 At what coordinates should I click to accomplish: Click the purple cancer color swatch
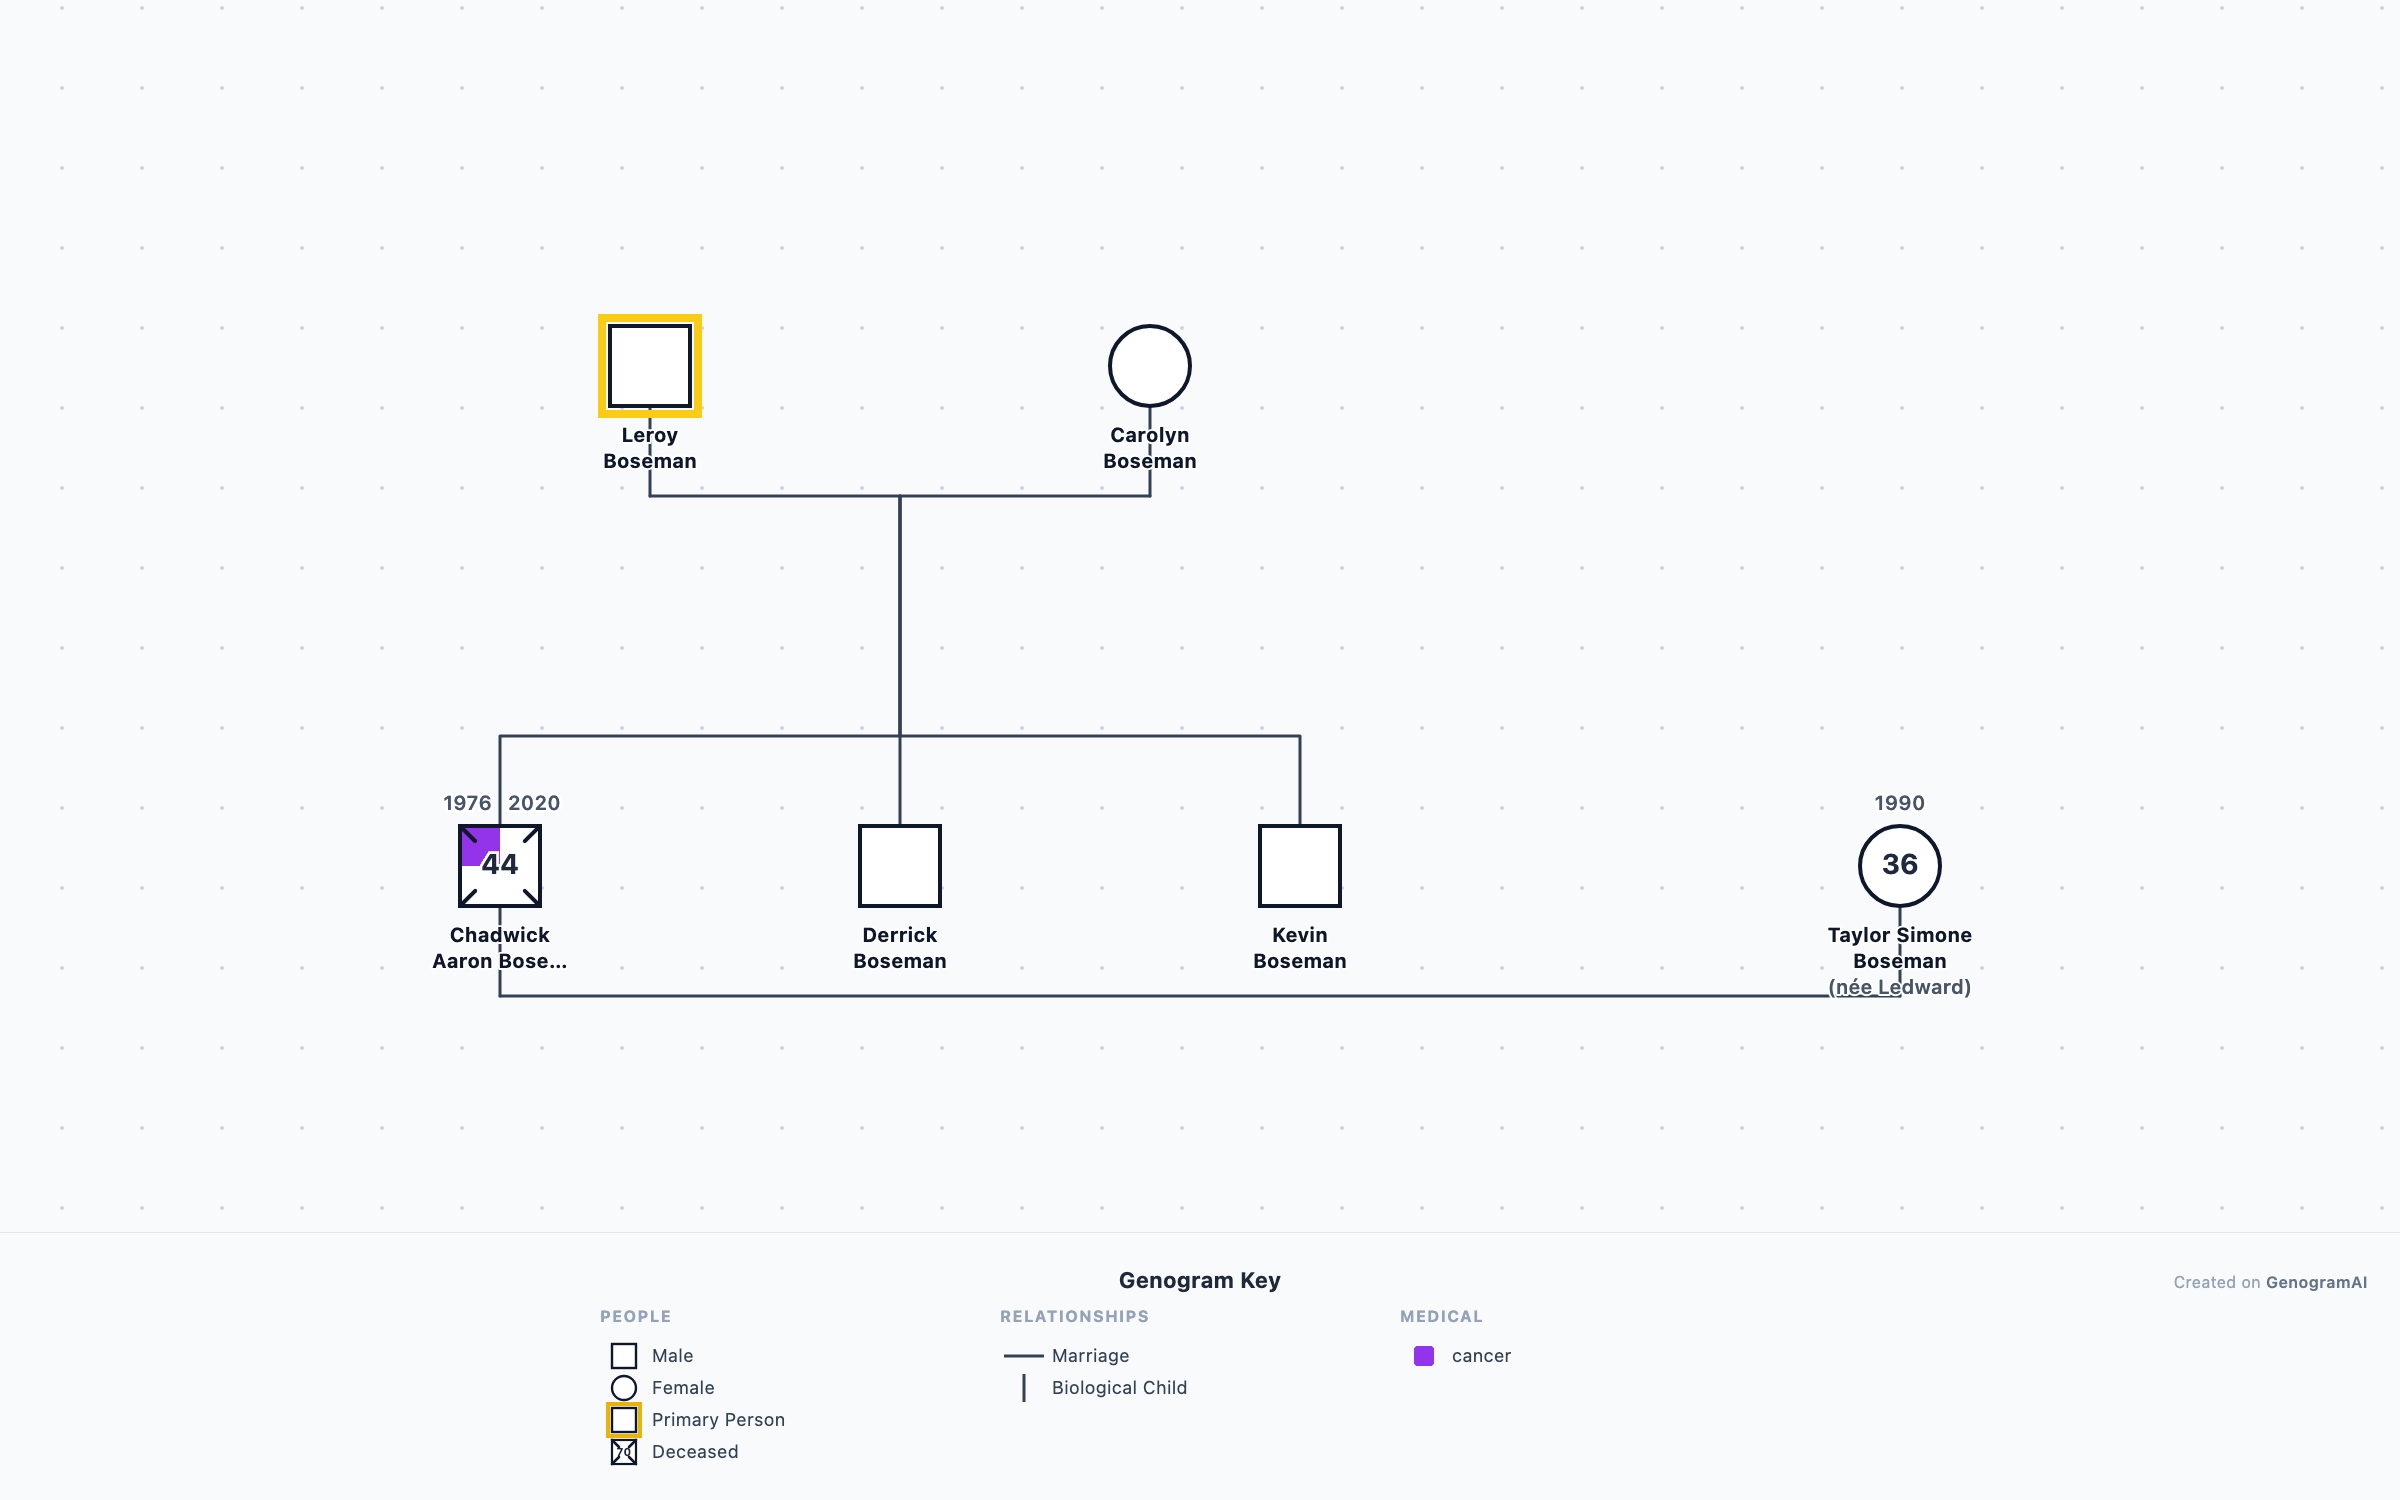1424,1356
